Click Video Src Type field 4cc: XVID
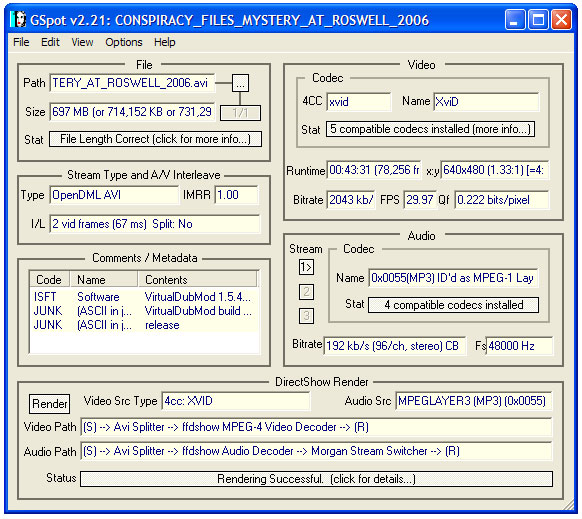582x519 pixels. point(236,401)
